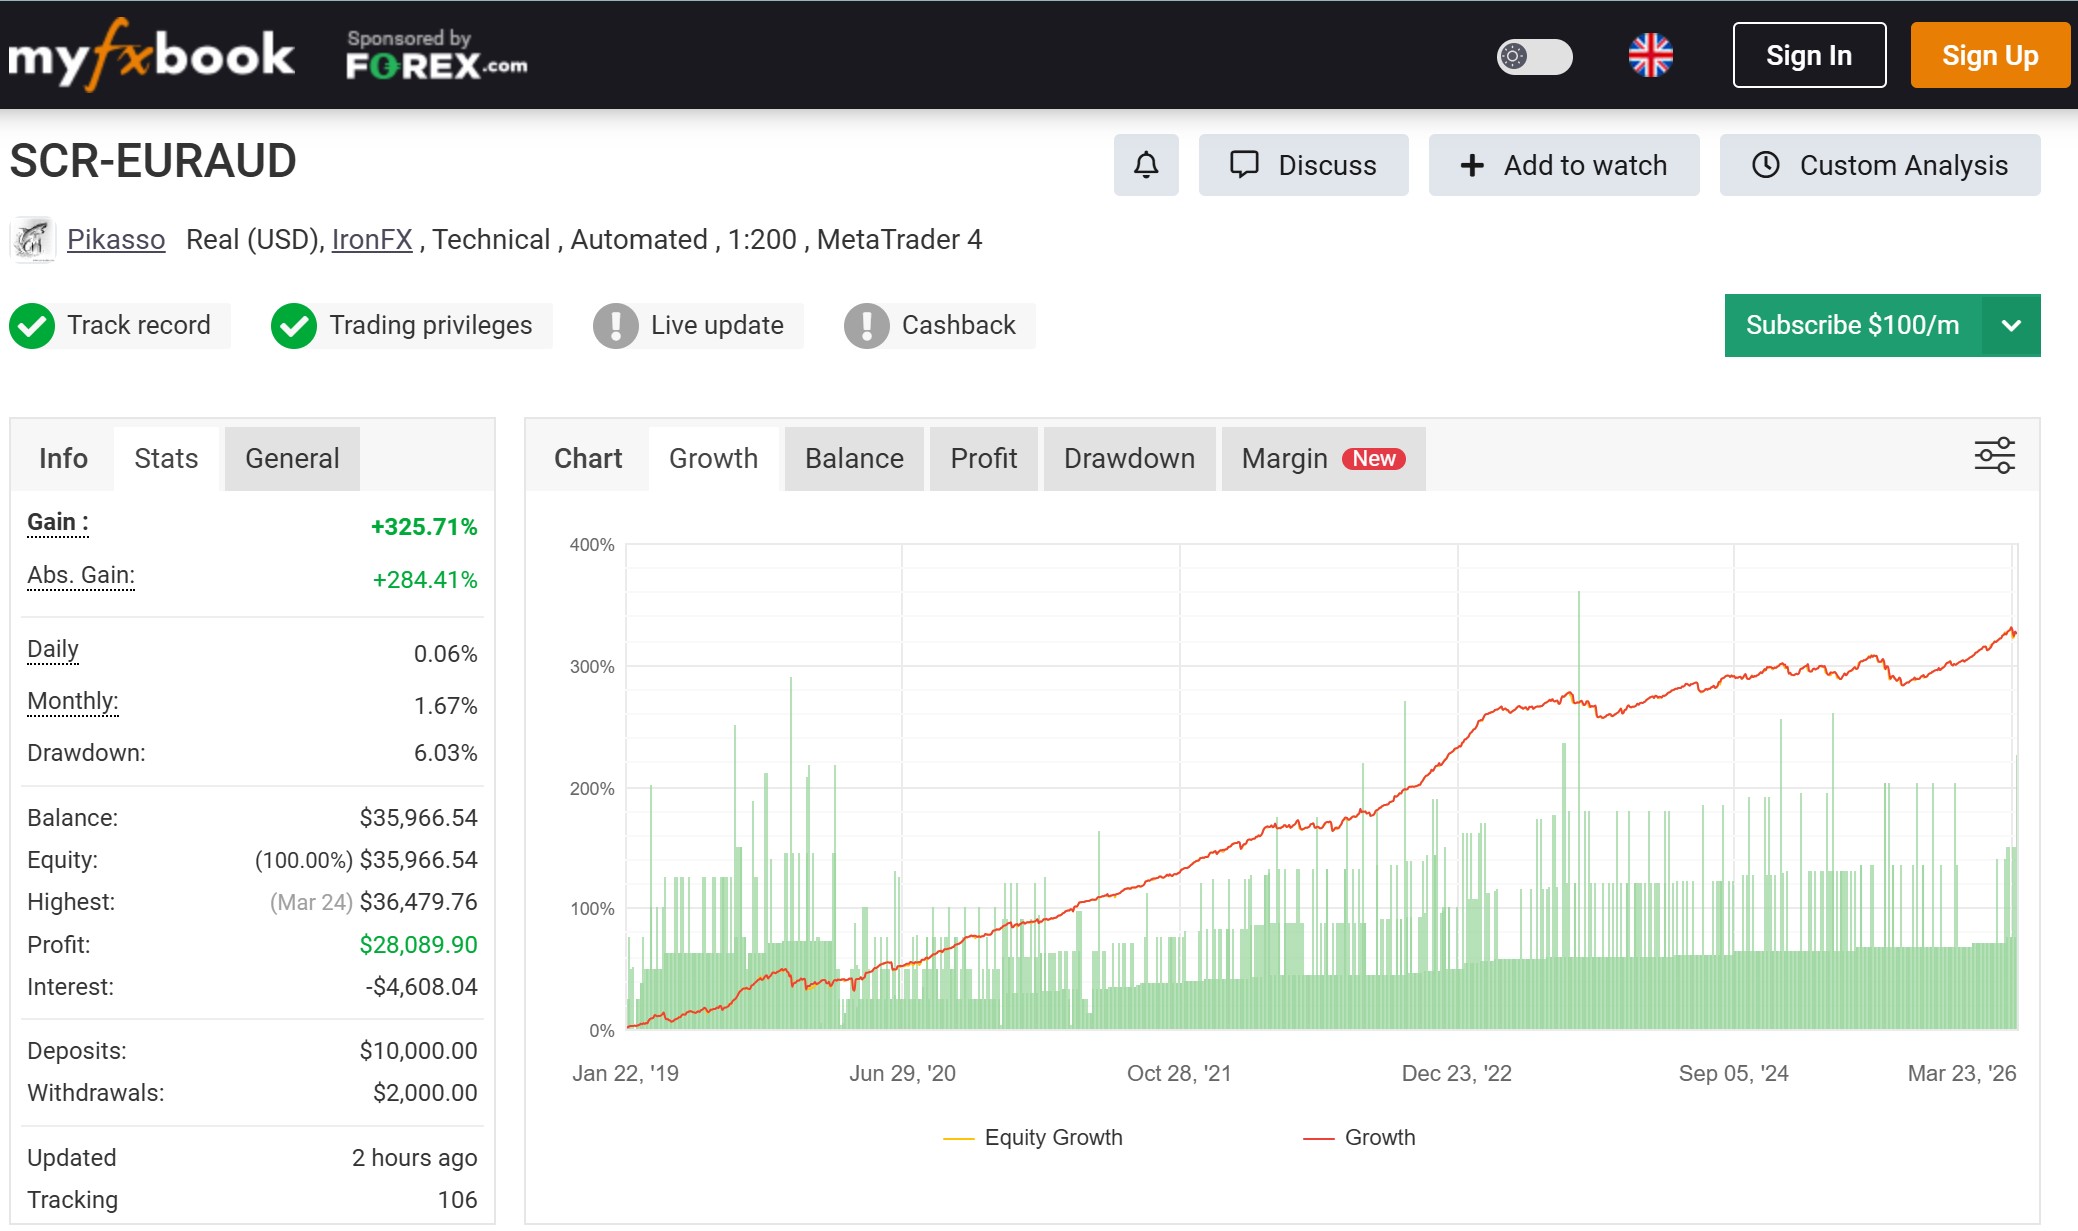Click the myfxbook logo

[150, 55]
